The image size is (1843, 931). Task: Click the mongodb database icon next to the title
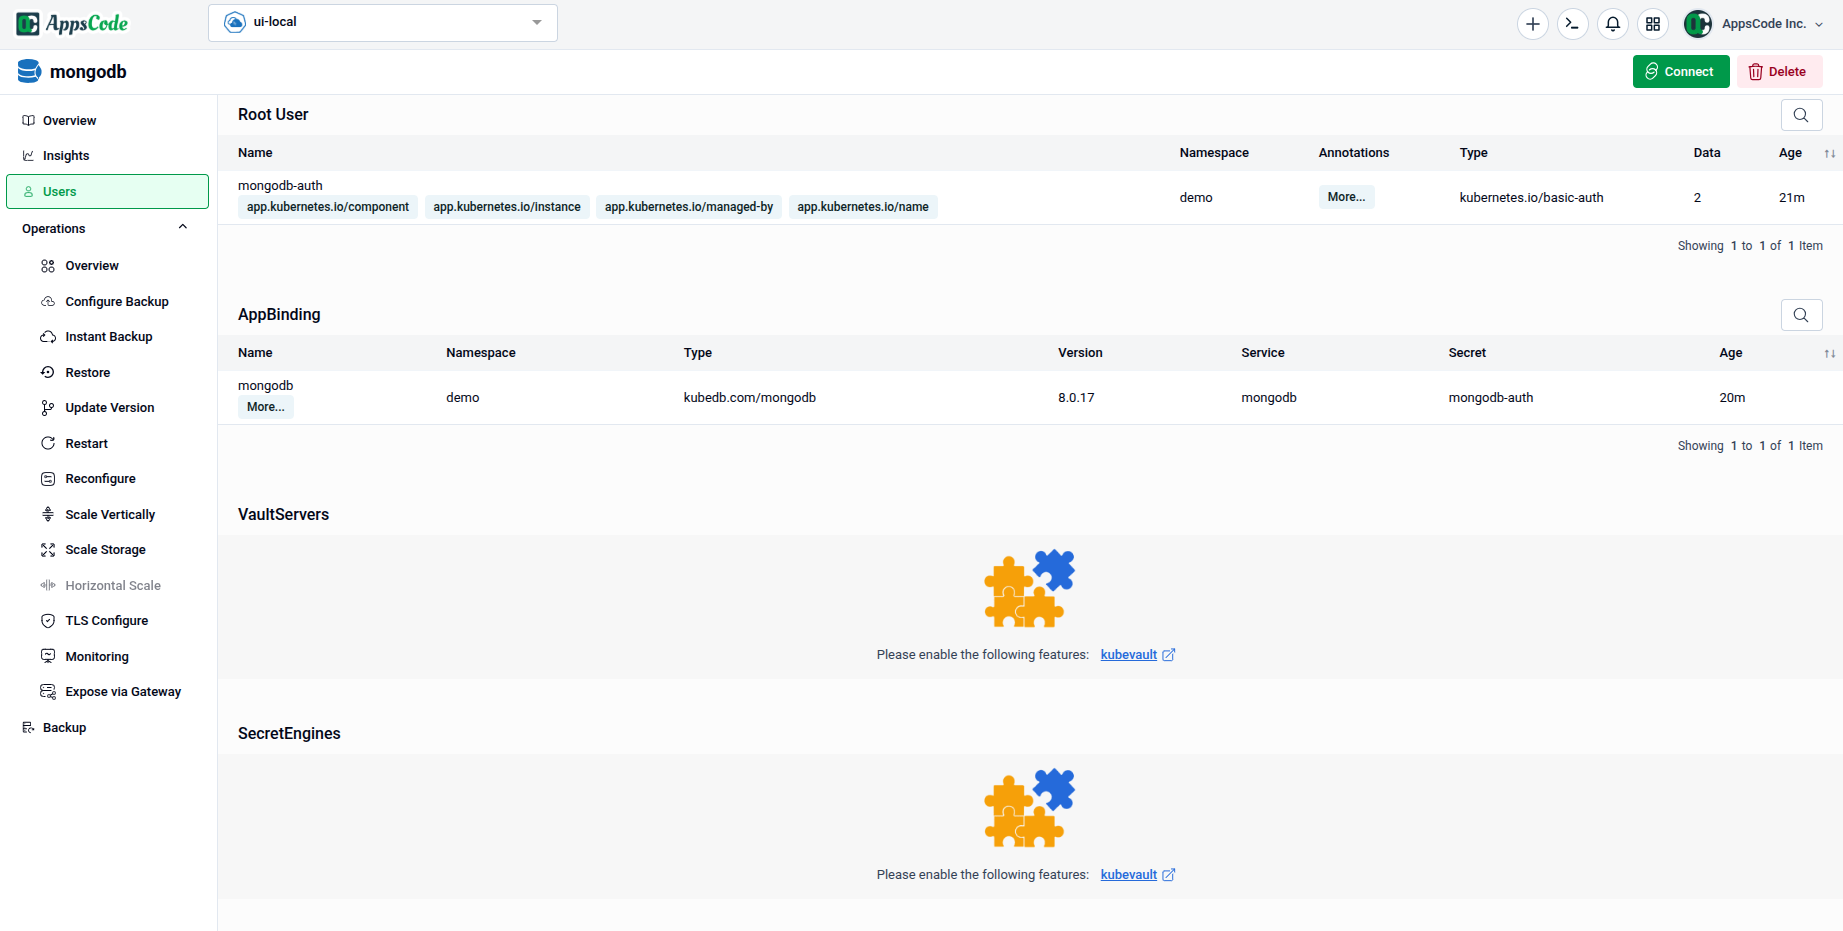click(27, 70)
